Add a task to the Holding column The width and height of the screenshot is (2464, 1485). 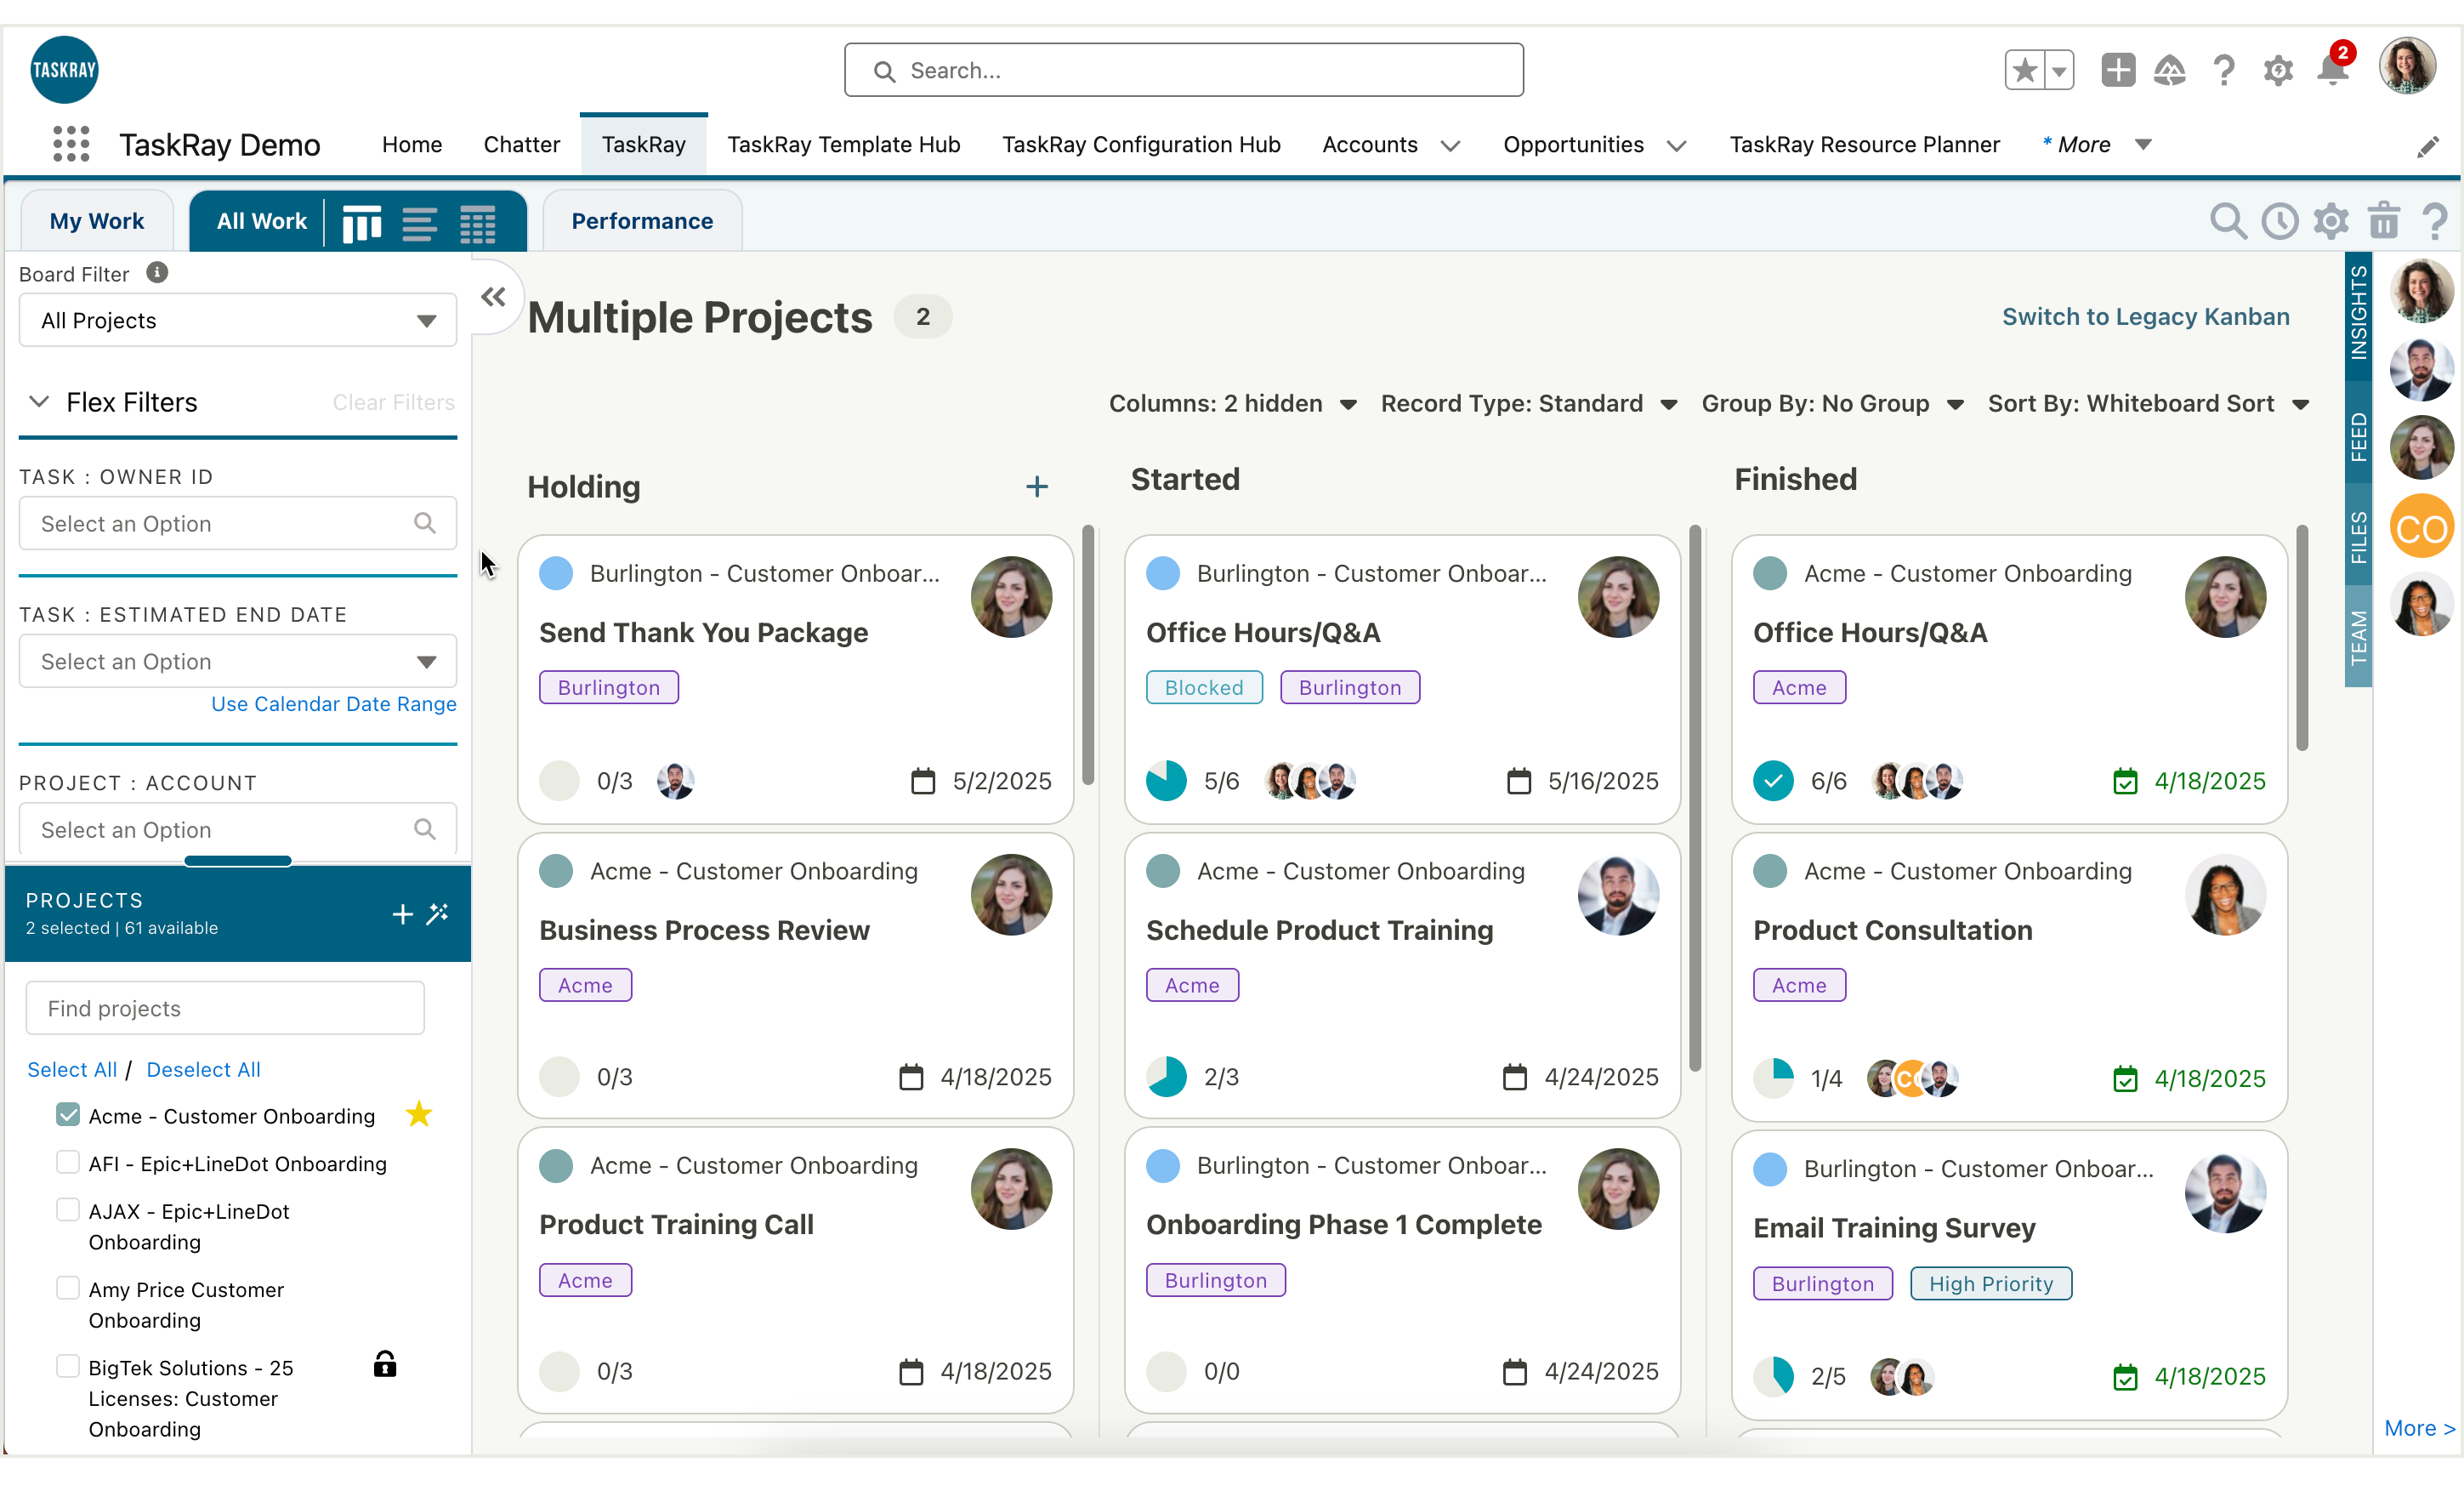point(1037,487)
